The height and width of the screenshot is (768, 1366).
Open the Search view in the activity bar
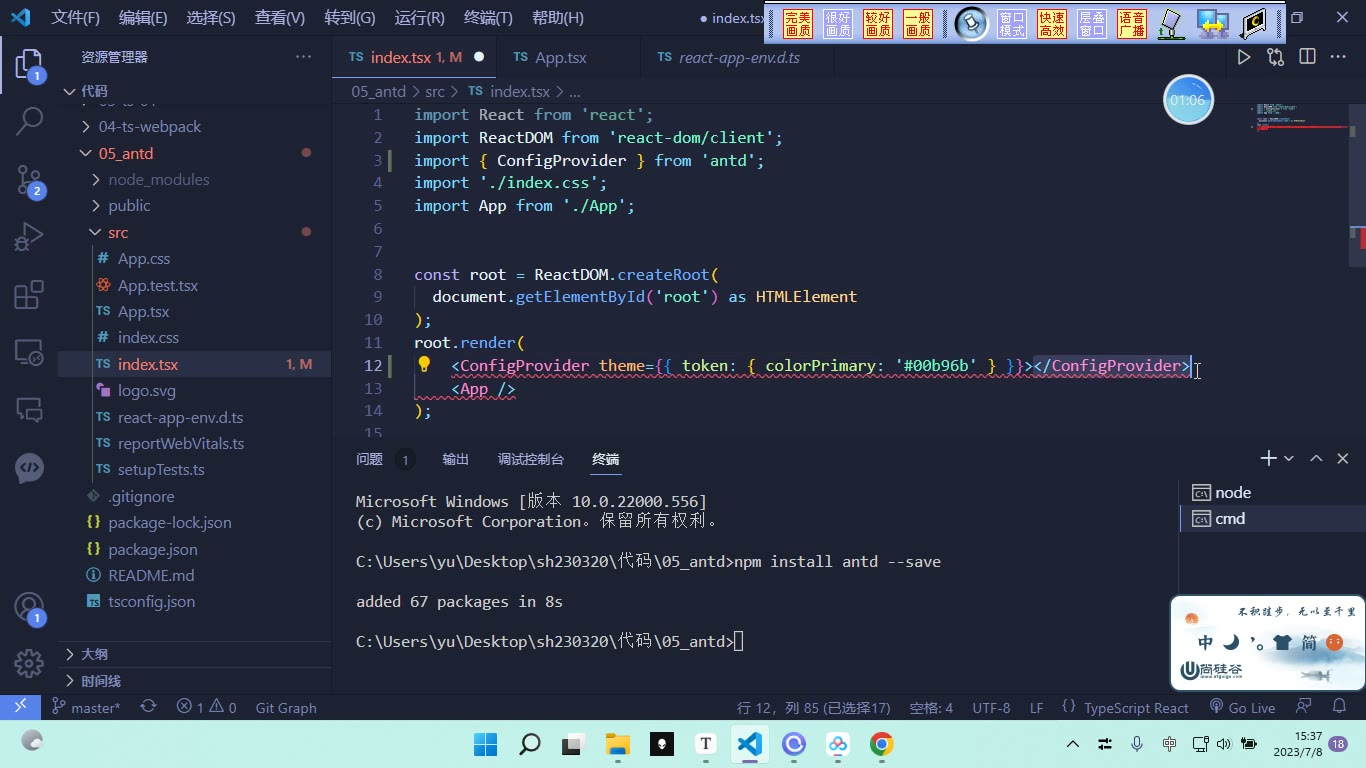pos(29,121)
